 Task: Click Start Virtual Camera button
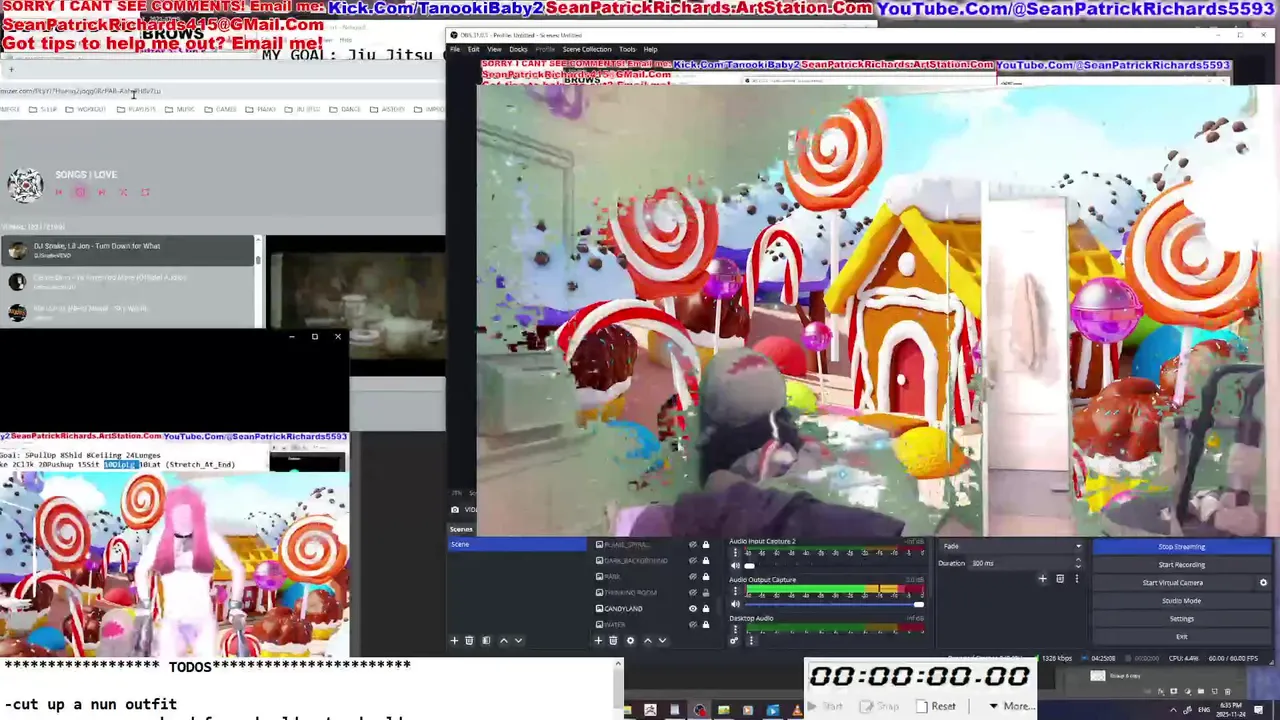[x=1173, y=582]
